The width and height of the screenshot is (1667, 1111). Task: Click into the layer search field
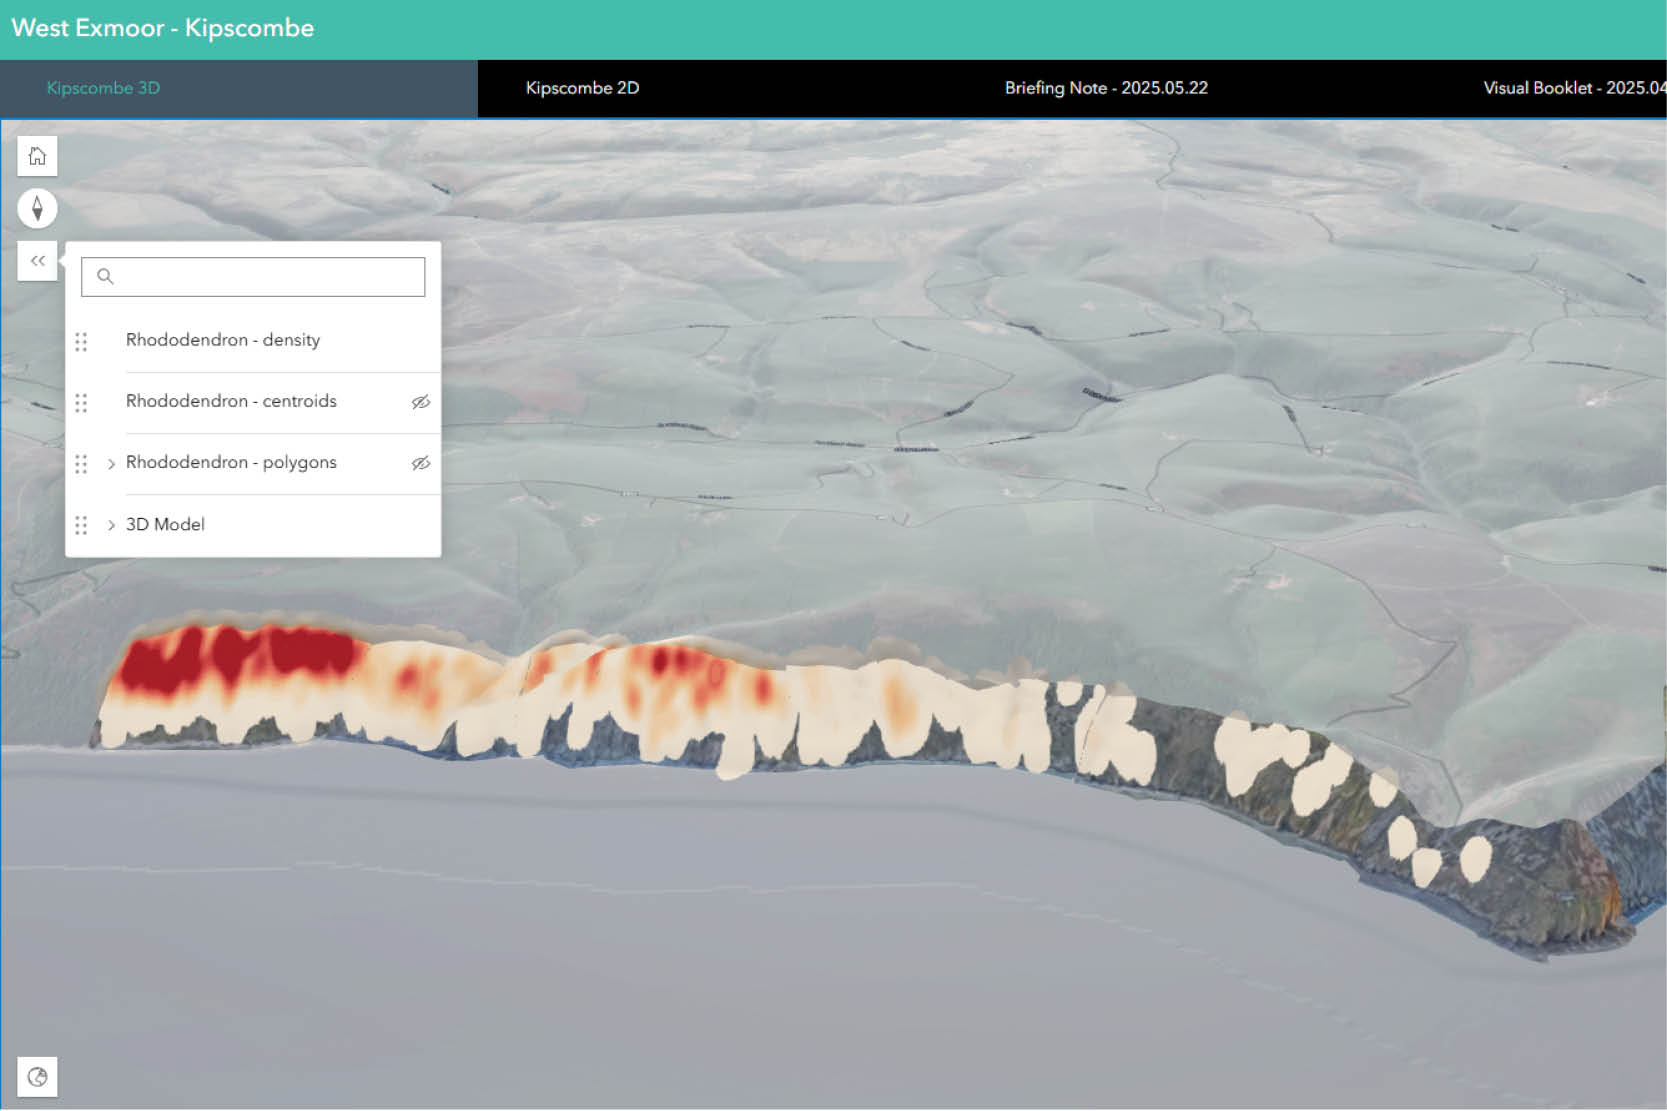(253, 277)
